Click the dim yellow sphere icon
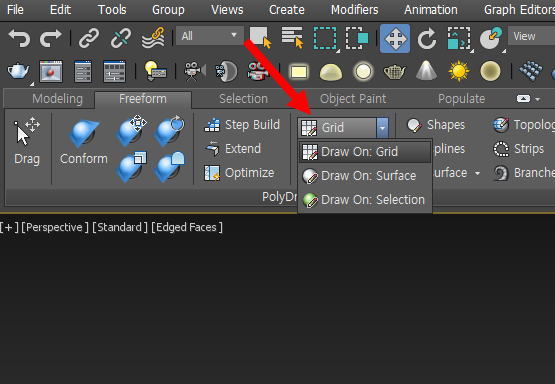 491,71
